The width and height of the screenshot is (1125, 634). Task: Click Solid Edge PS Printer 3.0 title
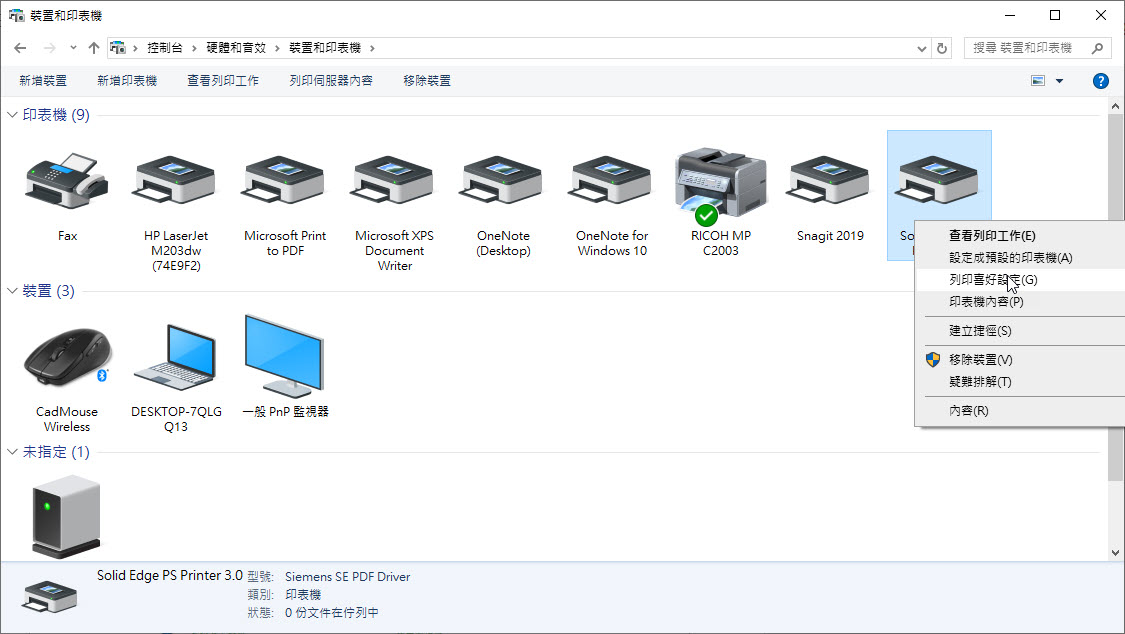(x=170, y=575)
